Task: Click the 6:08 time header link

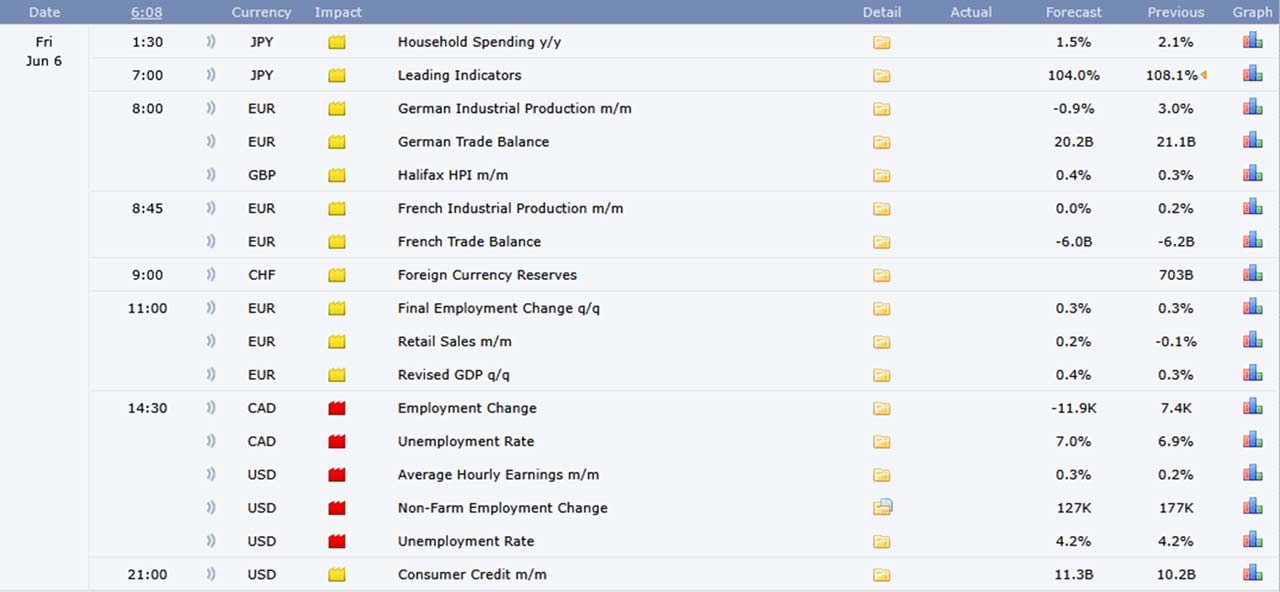Action: pyautogui.click(x=146, y=12)
